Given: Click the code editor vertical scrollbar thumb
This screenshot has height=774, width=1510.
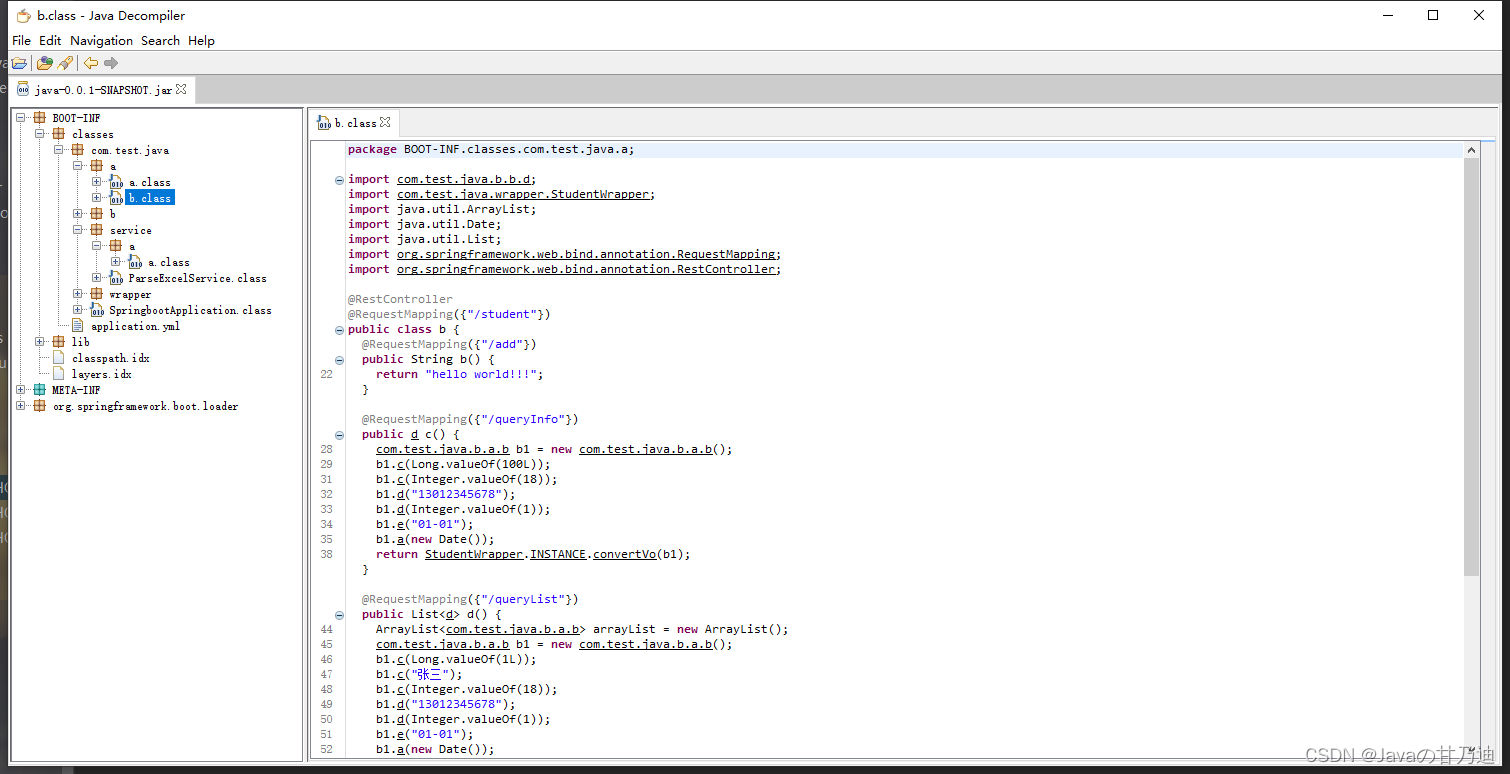Looking at the screenshot, I should click(x=1471, y=366).
